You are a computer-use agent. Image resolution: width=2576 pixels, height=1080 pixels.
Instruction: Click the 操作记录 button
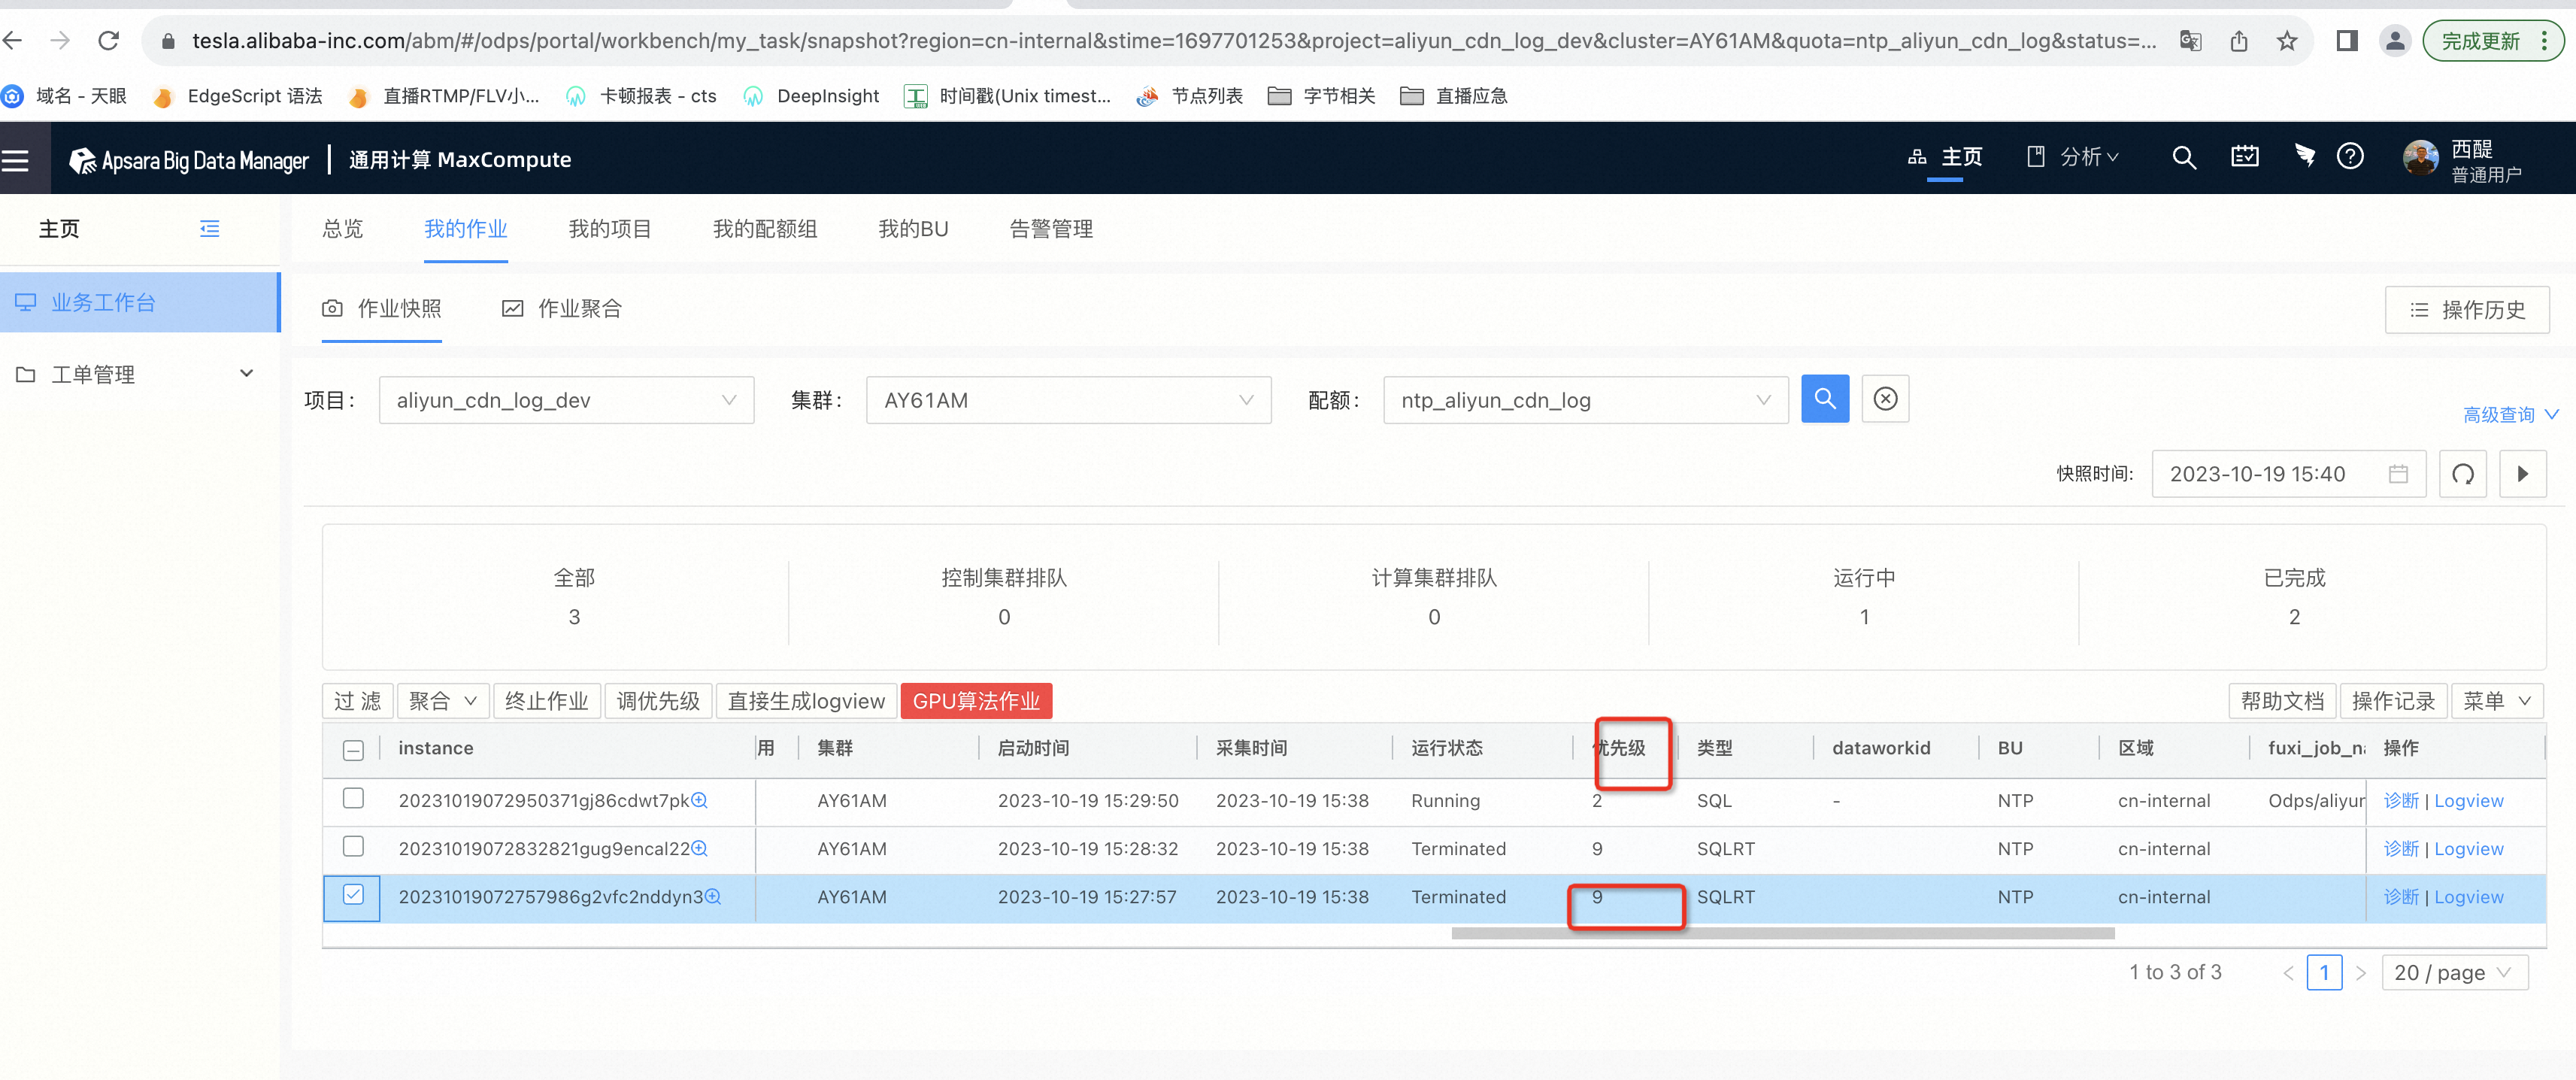click(2393, 701)
